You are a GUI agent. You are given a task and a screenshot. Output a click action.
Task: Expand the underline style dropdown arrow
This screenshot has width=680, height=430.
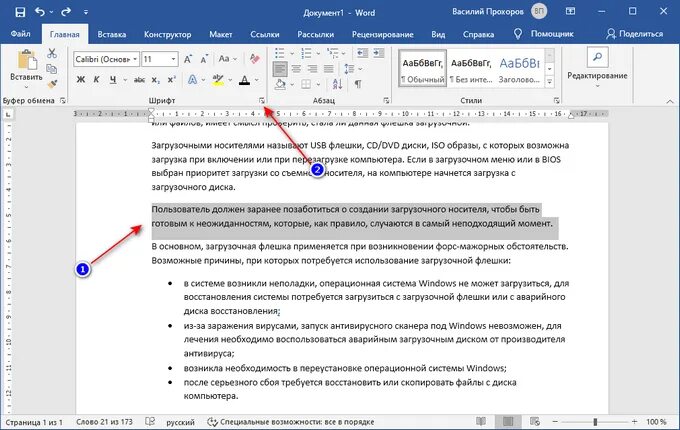125,80
